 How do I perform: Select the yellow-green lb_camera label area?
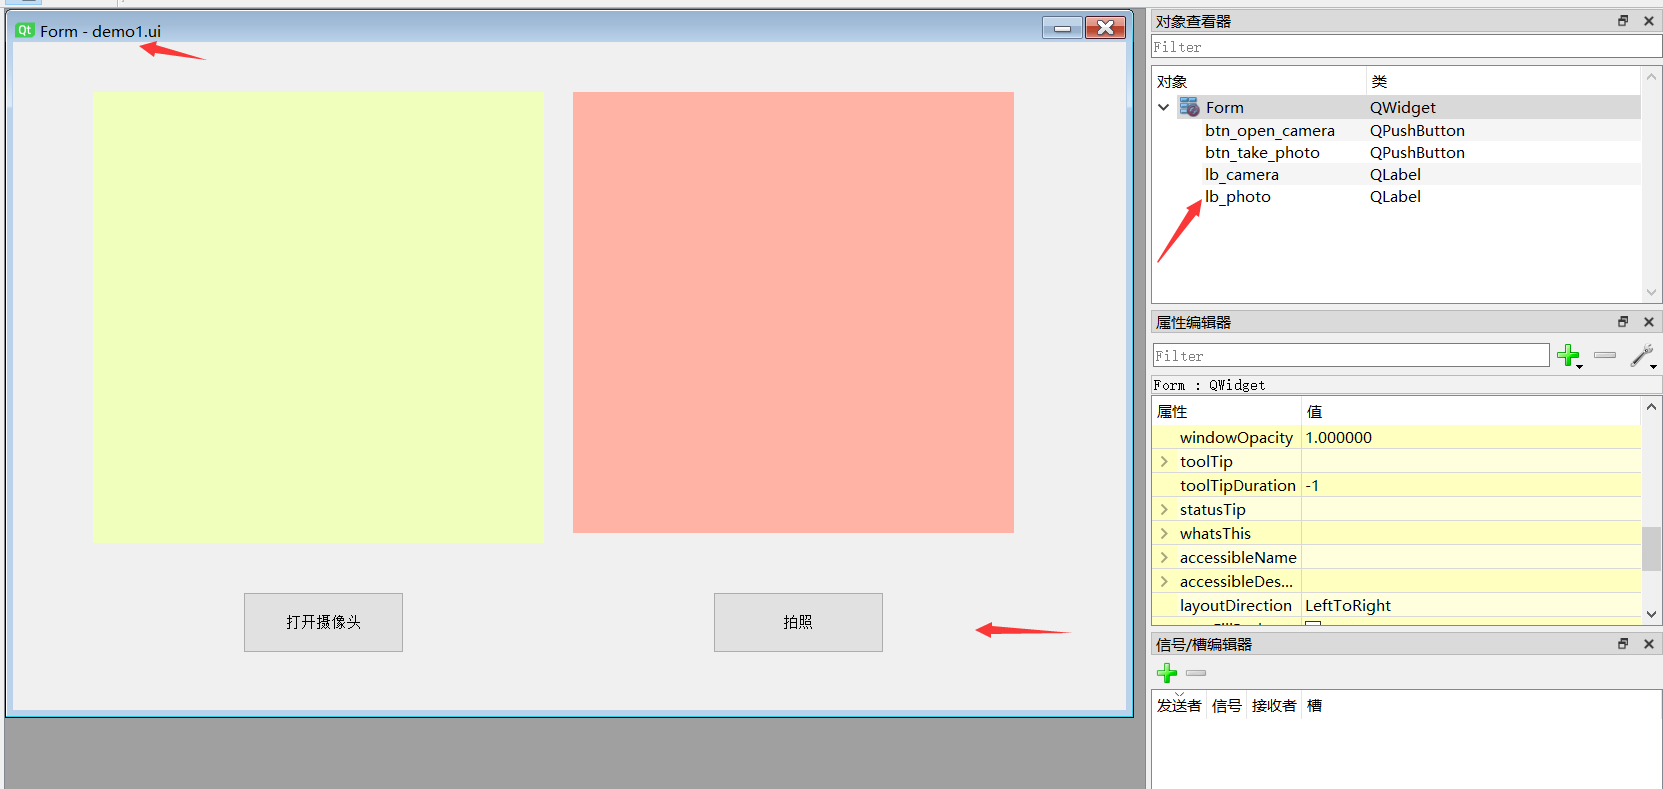click(x=319, y=317)
